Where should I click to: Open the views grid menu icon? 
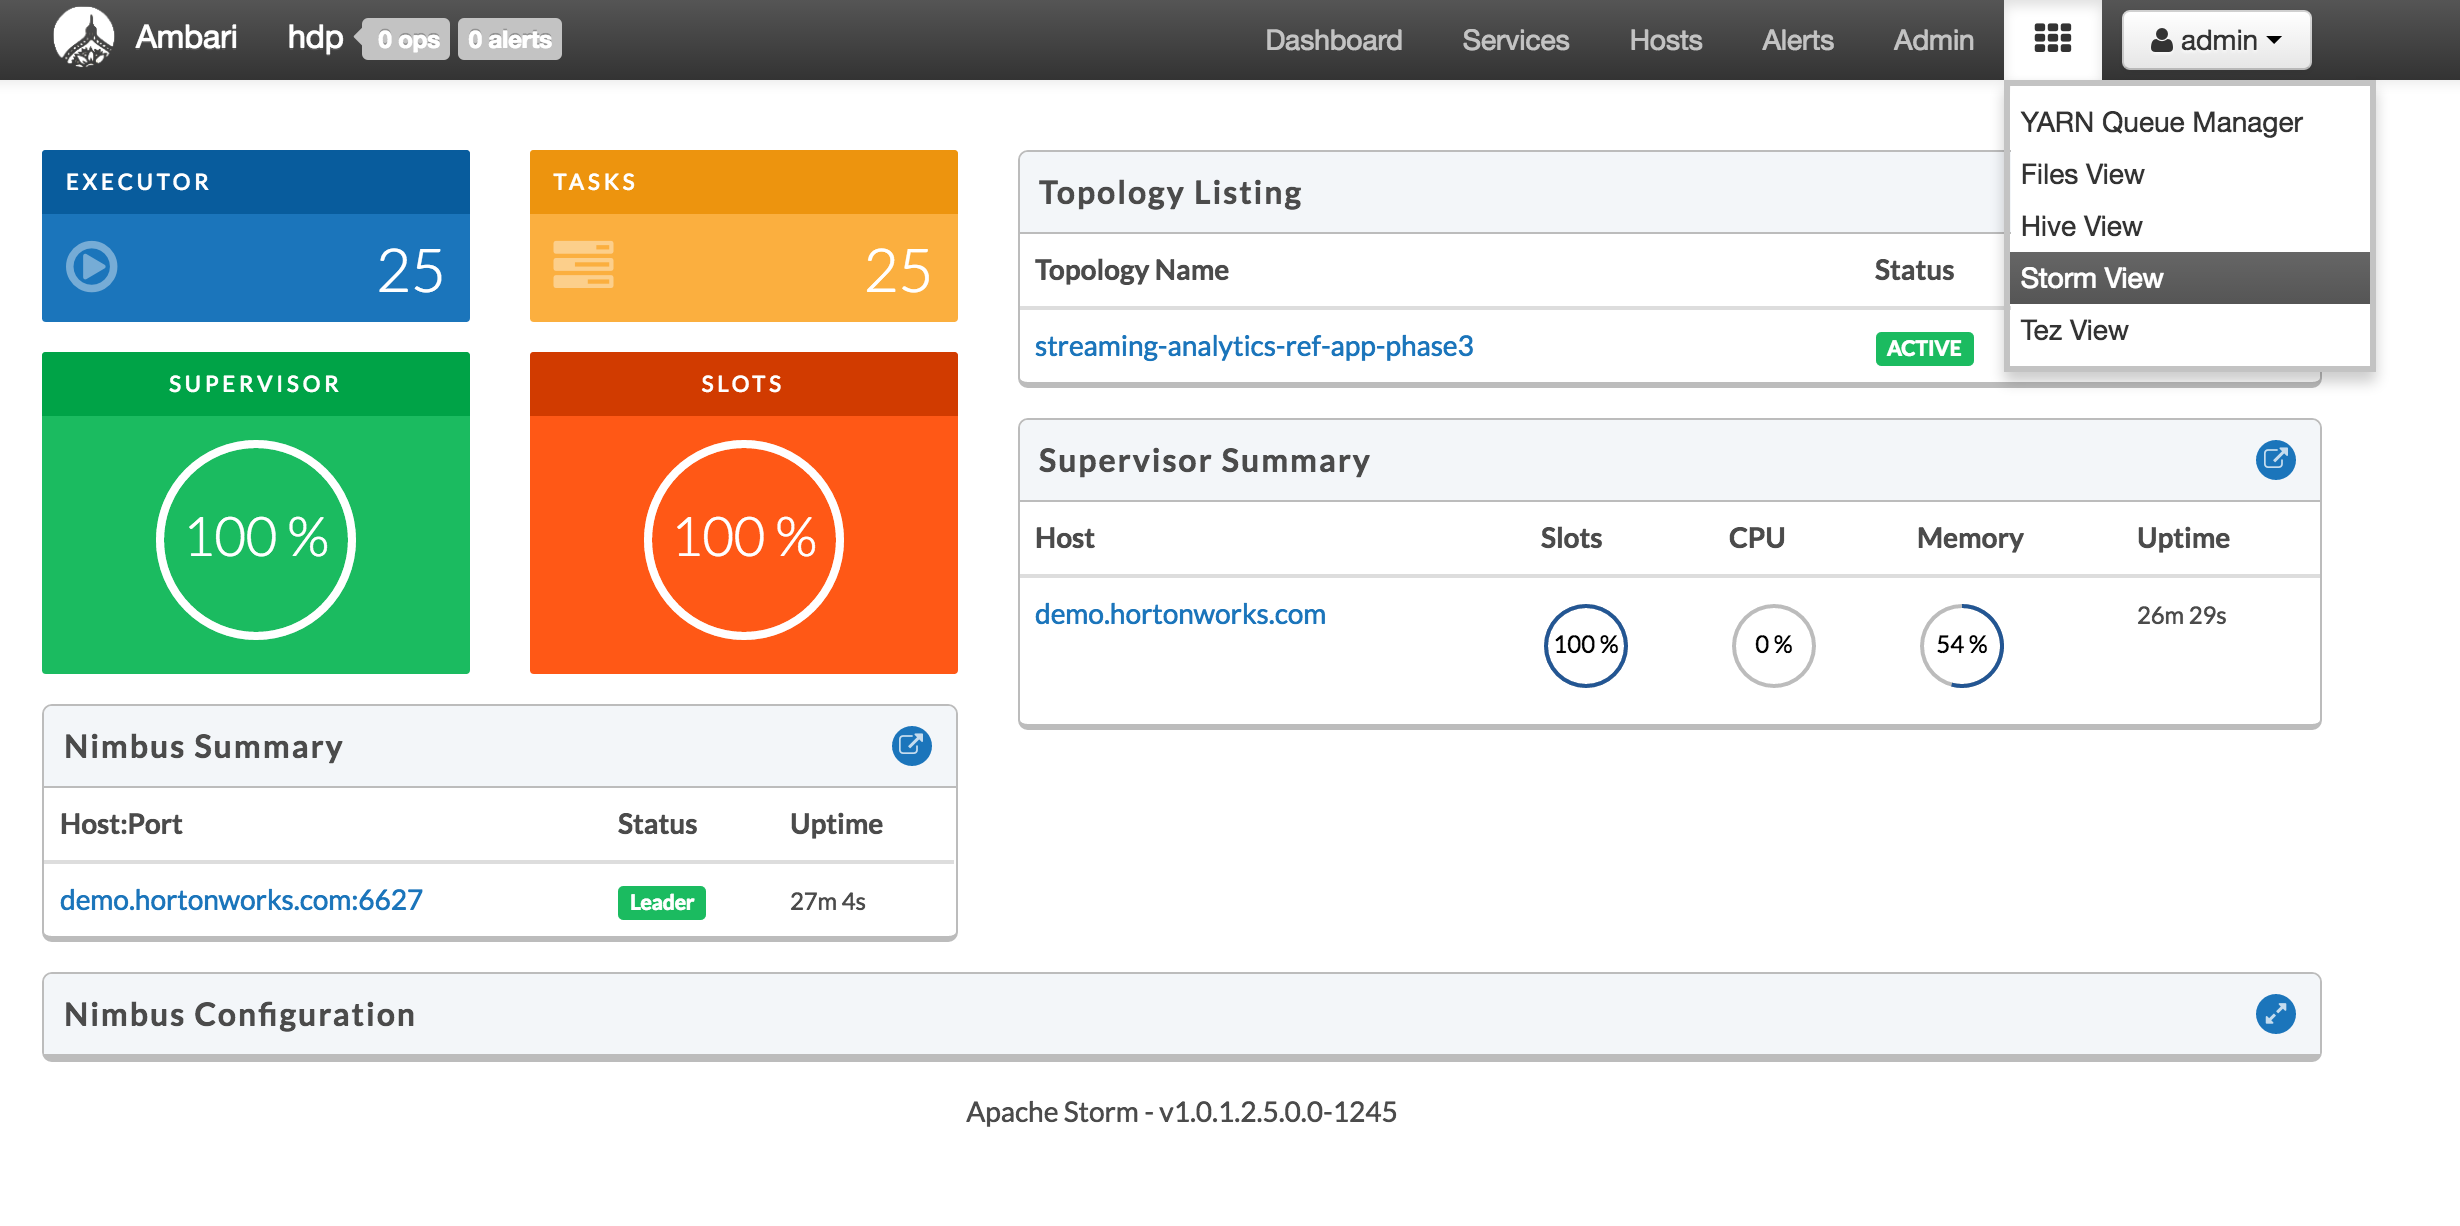coord(2052,38)
